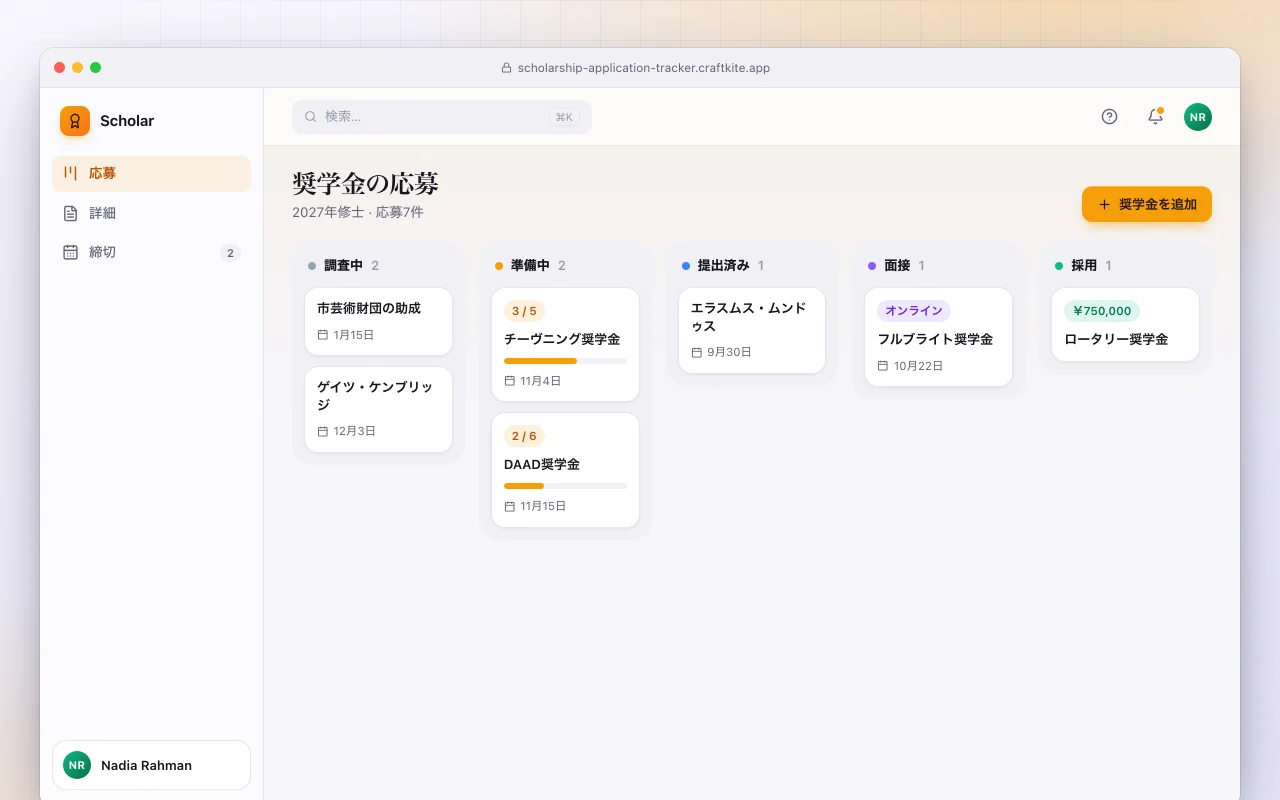Click the NR avatar beside Nadia Rahman

(x=77, y=765)
